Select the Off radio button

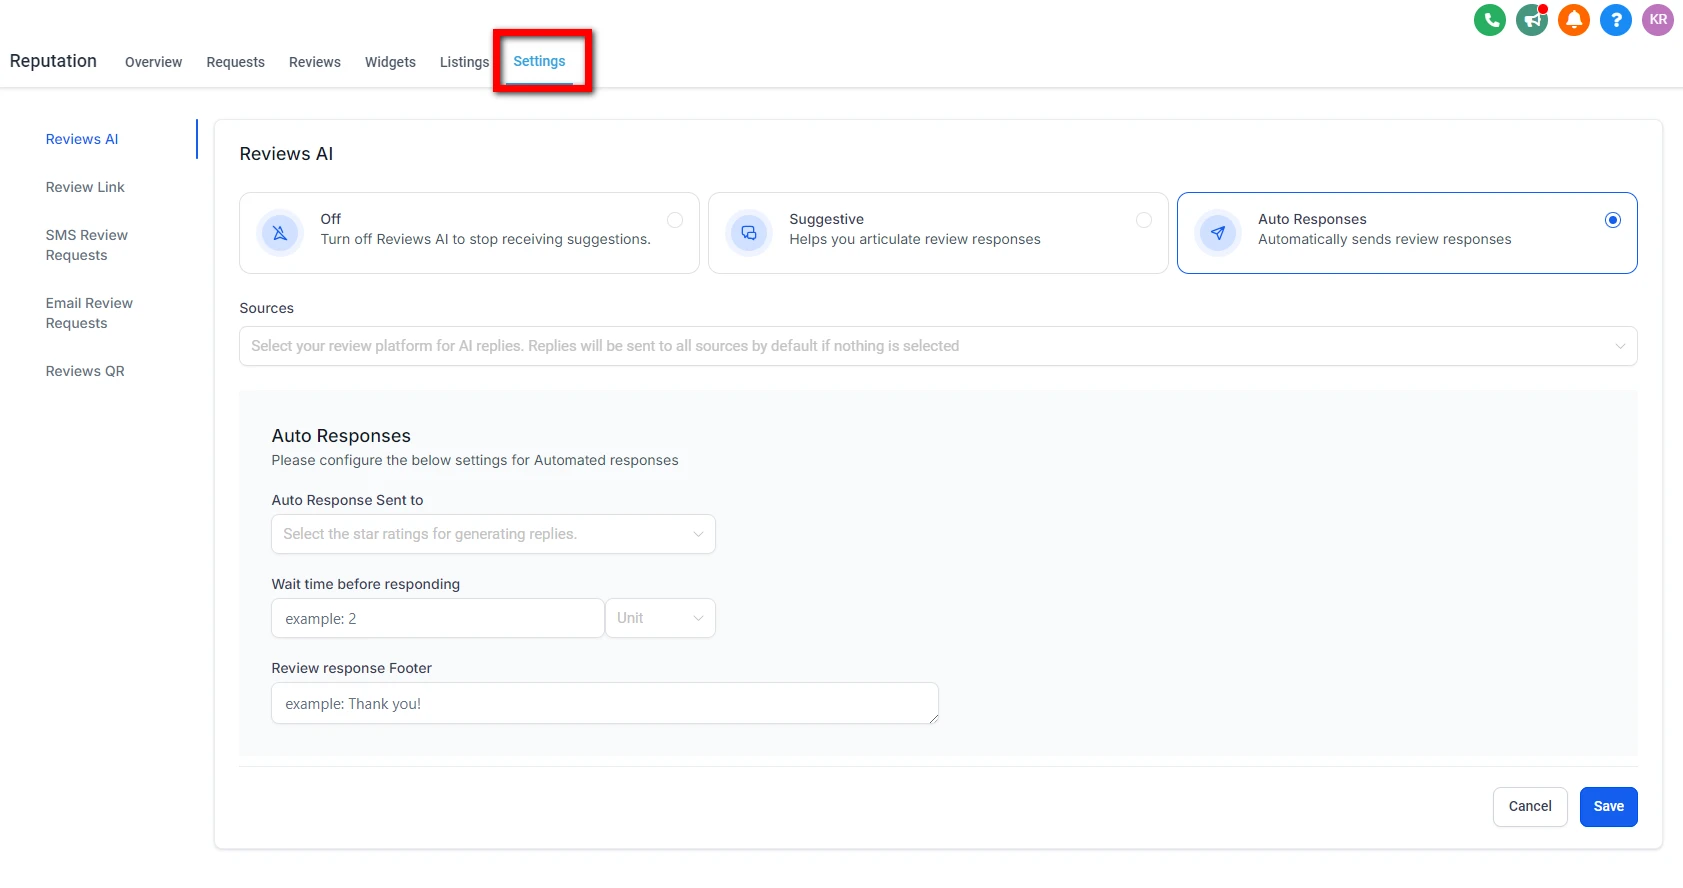point(675,220)
